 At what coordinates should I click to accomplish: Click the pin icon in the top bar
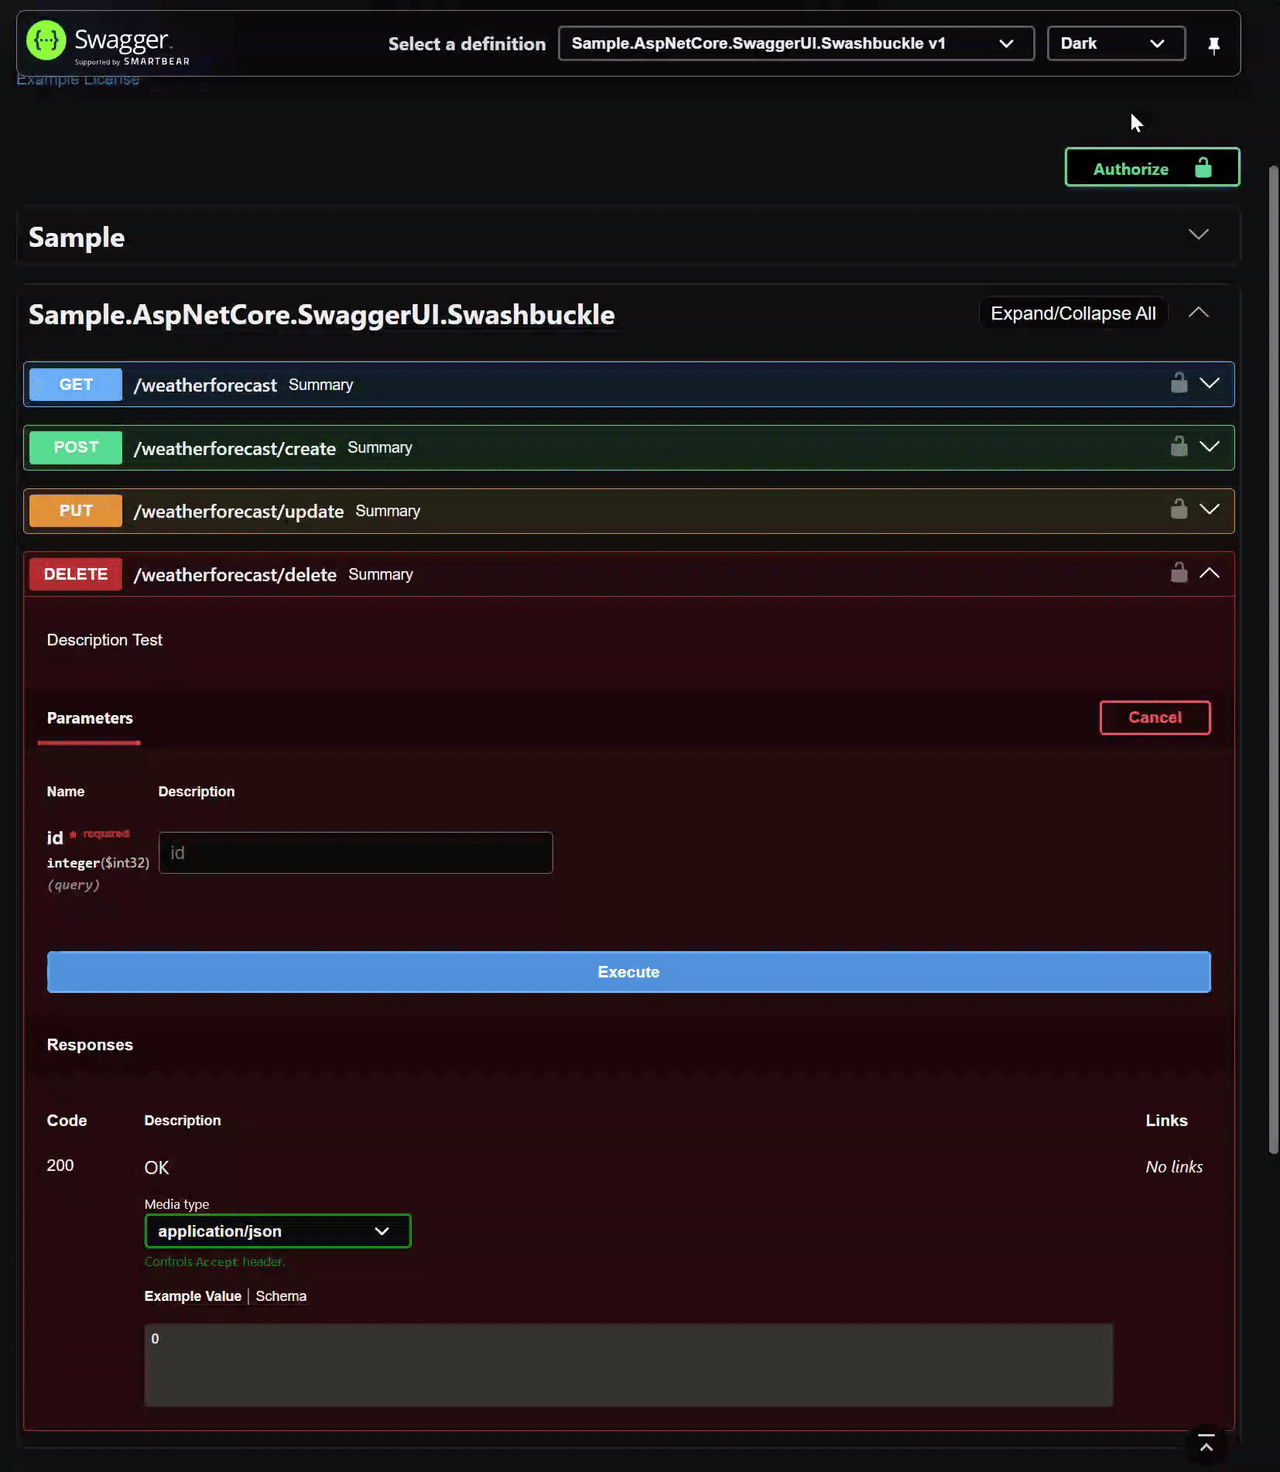1214,44
